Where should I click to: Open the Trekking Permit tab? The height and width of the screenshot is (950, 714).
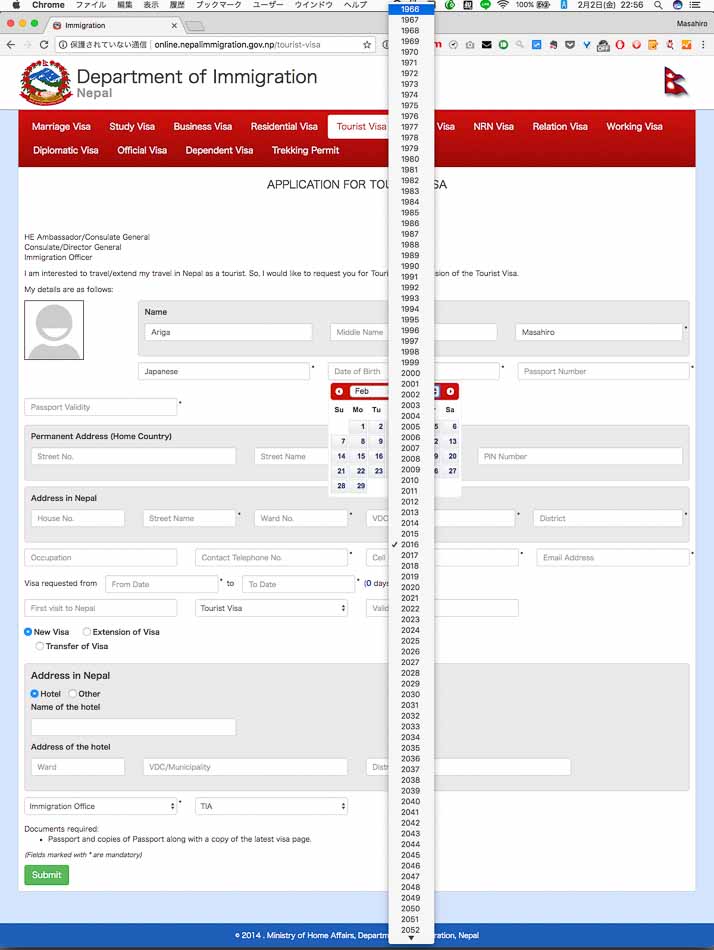tap(305, 150)
